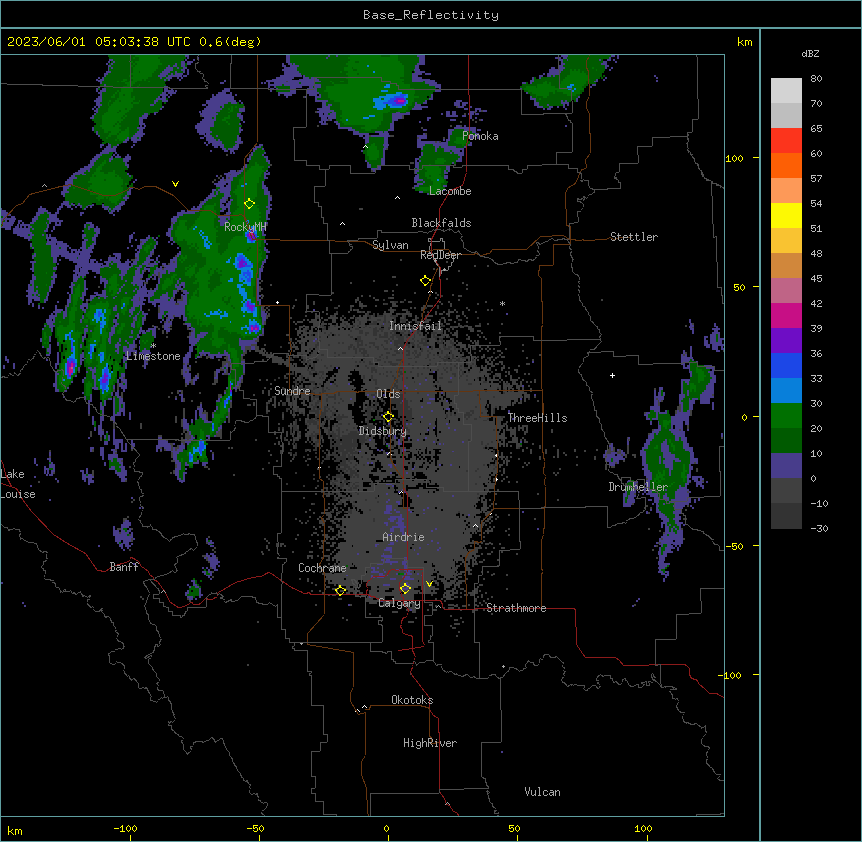Screen dimensions: 862x842
Task: Select the RedDeer city label
Action: (440, 255)
